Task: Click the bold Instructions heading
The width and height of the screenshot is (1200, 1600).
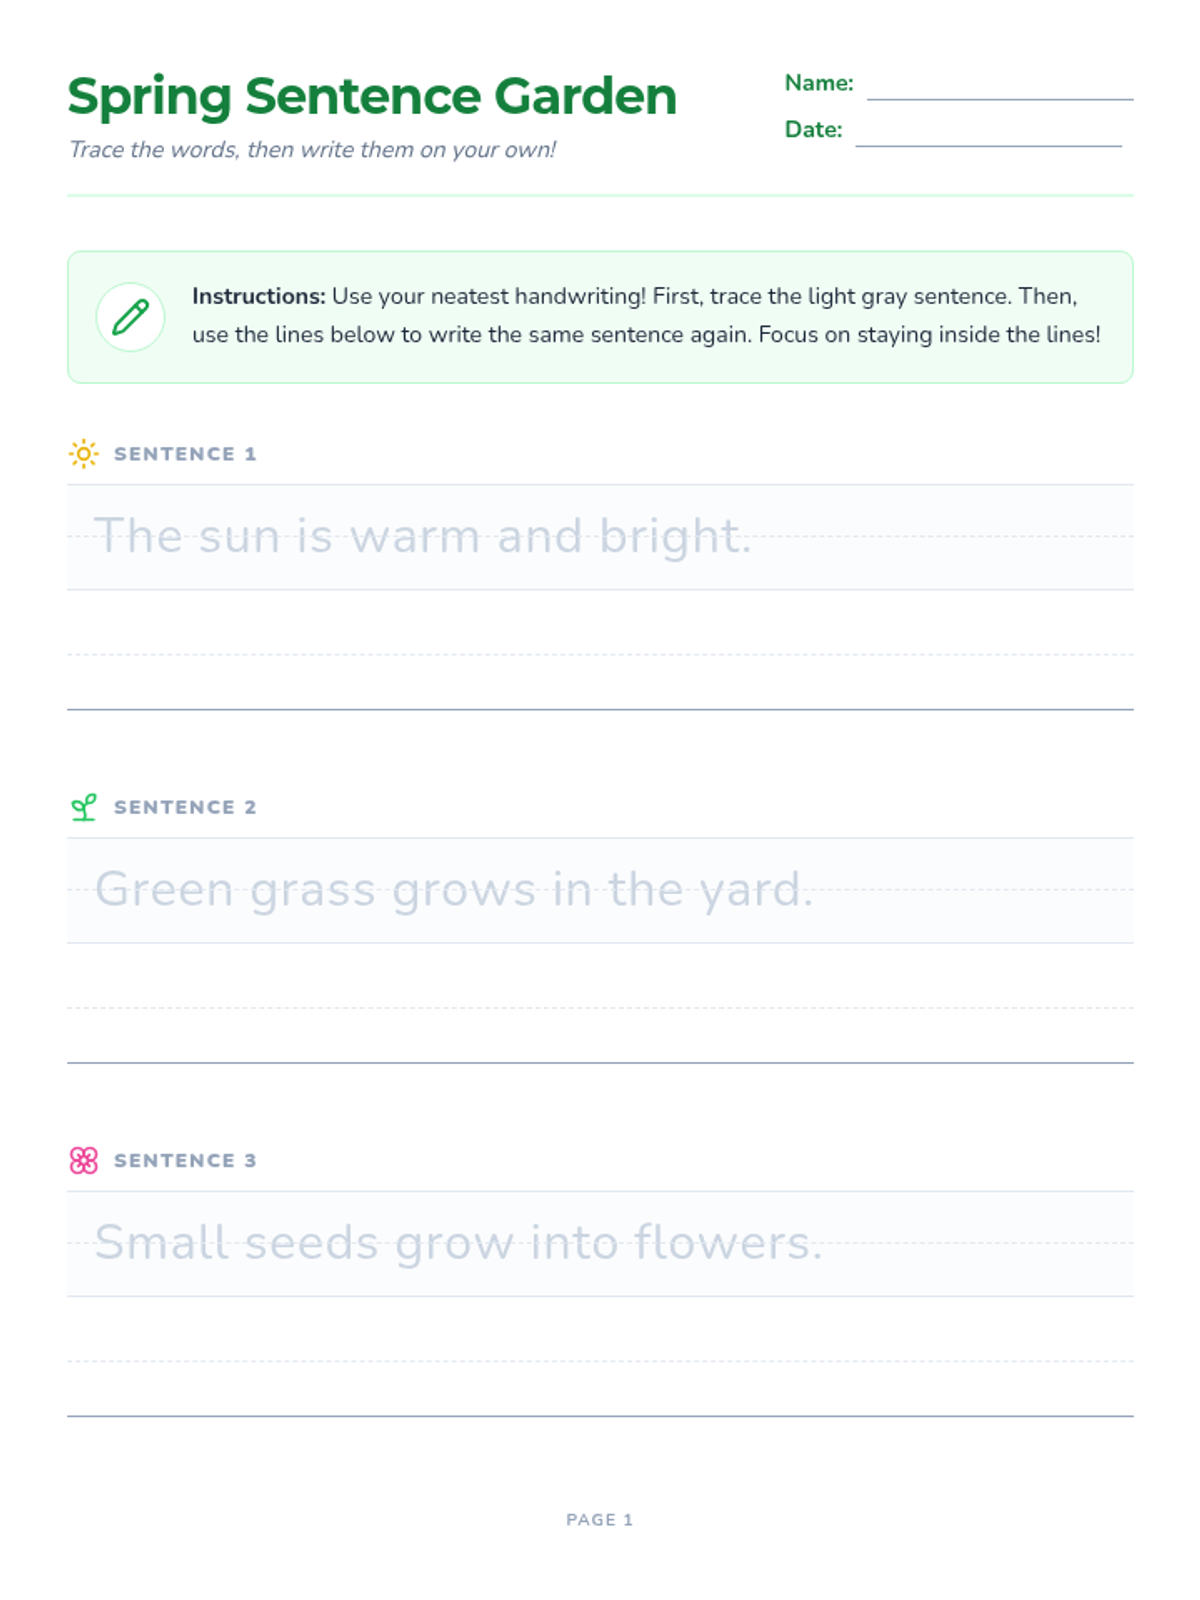Action: pyautogui.click(x=259, y=296)
